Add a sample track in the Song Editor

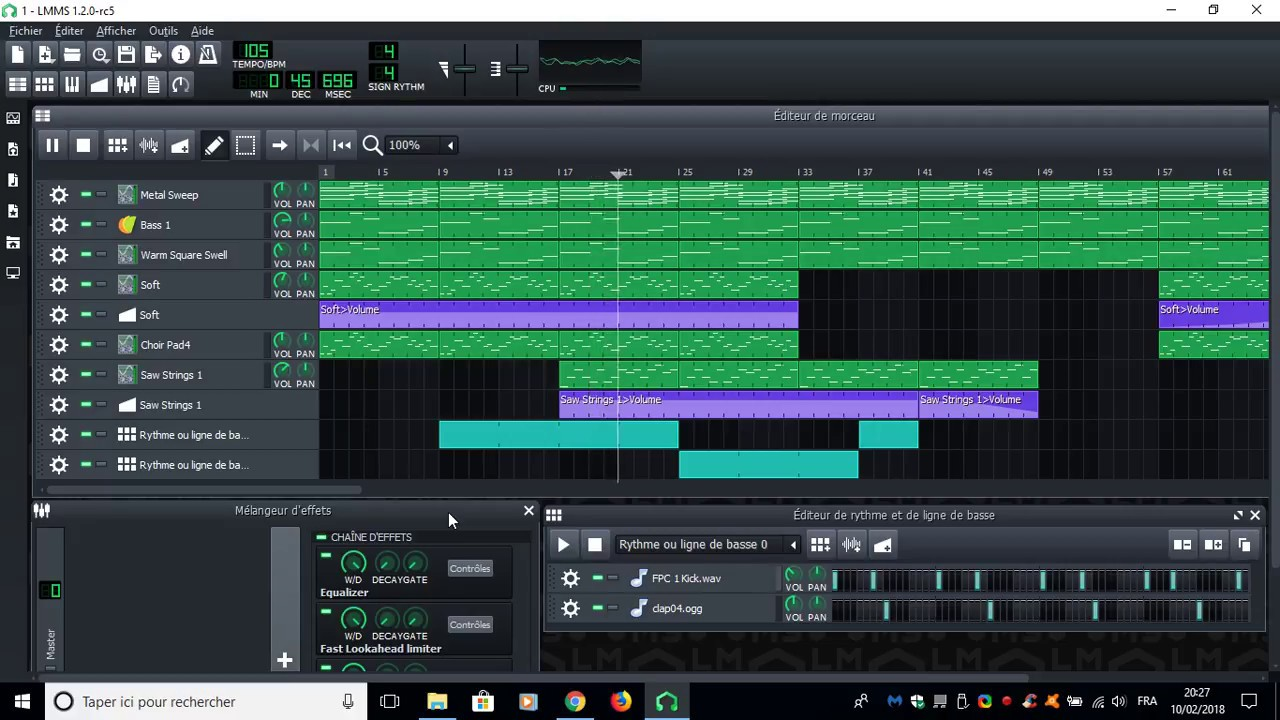pos(148,146)
